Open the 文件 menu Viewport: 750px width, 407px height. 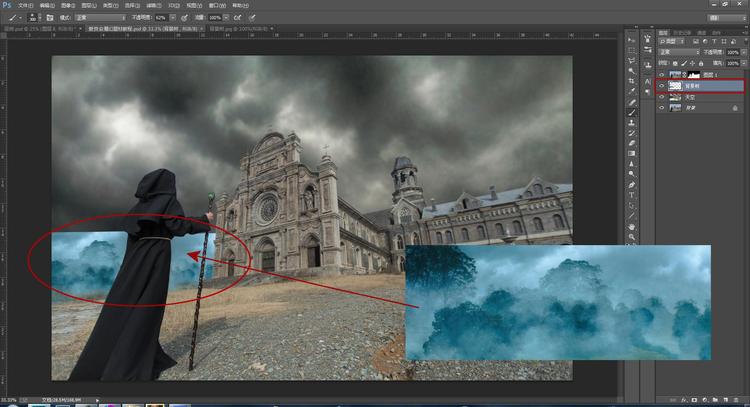point(25,6)
